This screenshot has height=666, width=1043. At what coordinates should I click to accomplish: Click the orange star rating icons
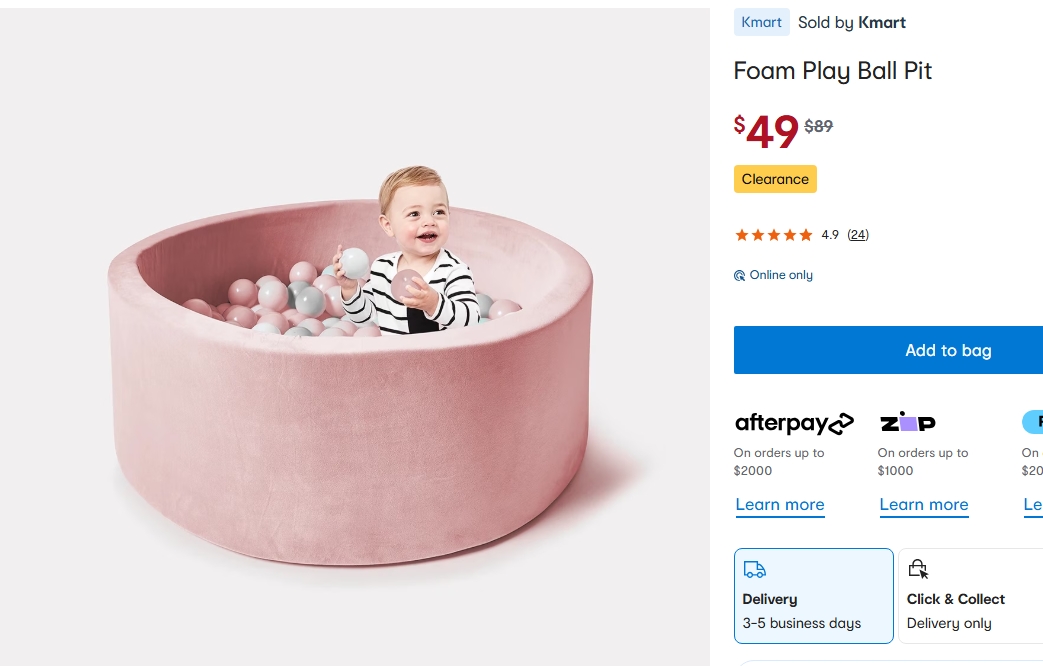point(773,235)
